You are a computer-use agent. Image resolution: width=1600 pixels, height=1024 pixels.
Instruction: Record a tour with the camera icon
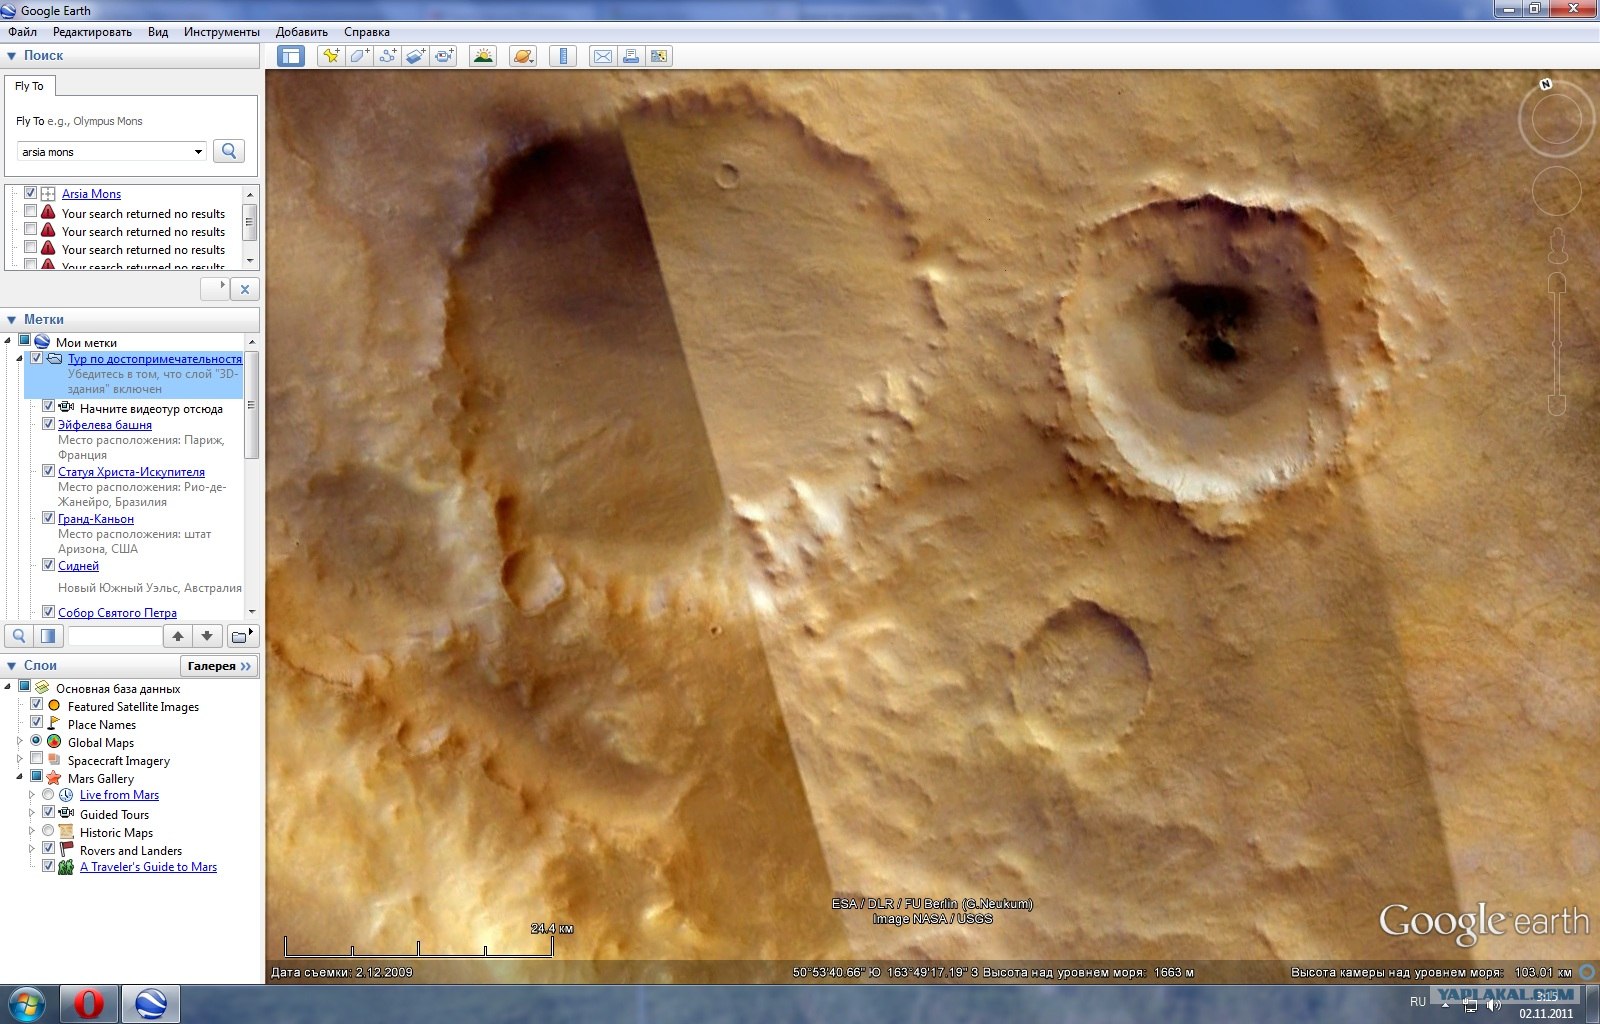(x=444, y=56)
